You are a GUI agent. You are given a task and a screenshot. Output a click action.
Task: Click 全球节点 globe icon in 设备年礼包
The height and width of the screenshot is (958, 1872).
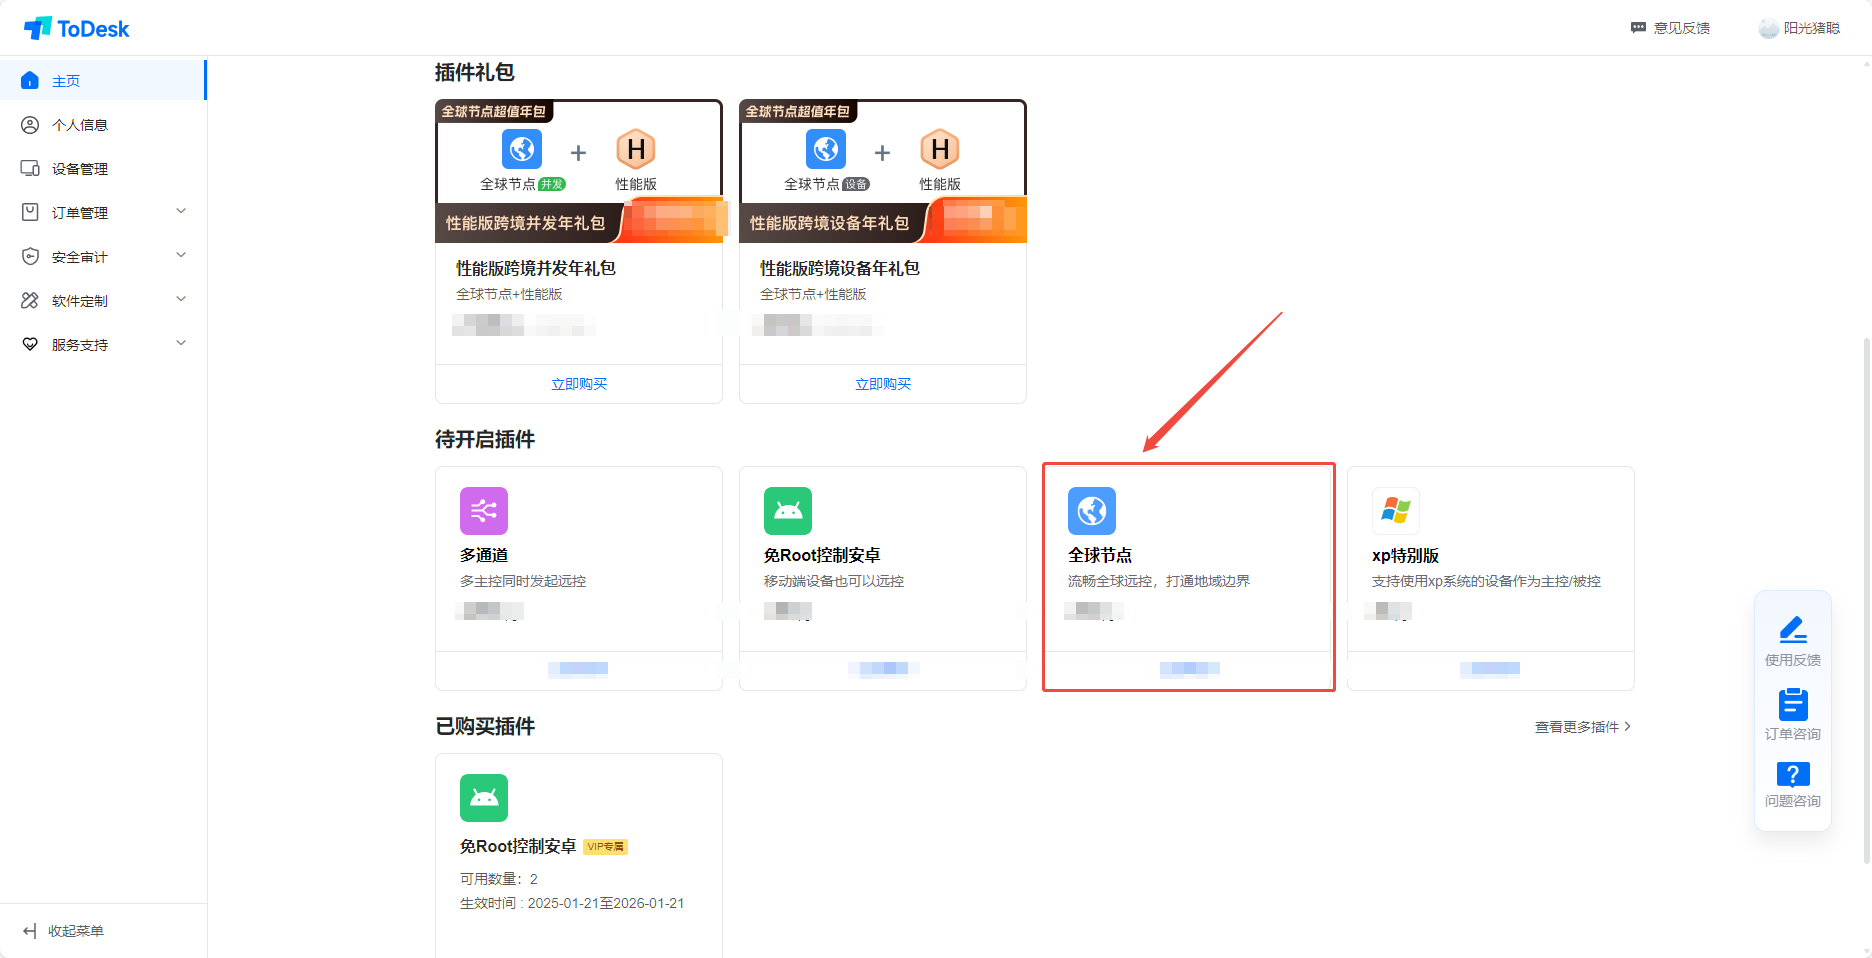click(x=826, y=149)
